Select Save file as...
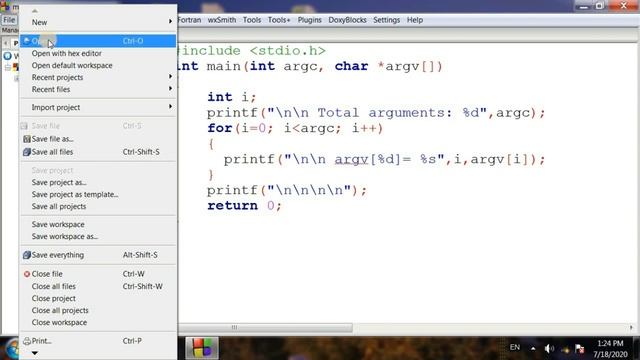This screenshot has height=360, width=640. [x=98, y=139]
